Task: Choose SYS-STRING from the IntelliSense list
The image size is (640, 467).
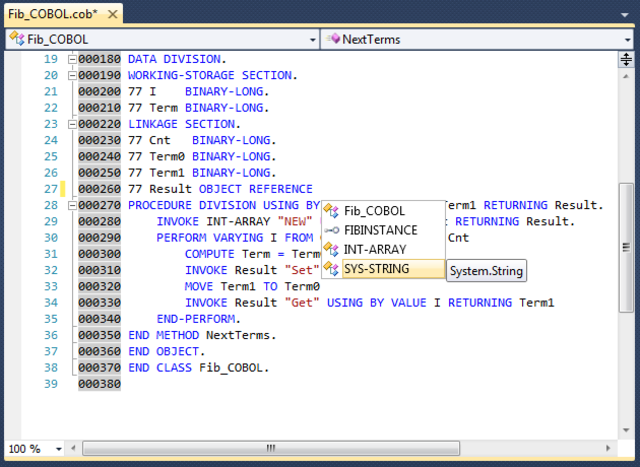Action: pyautogui.click(x=383, y=269)
